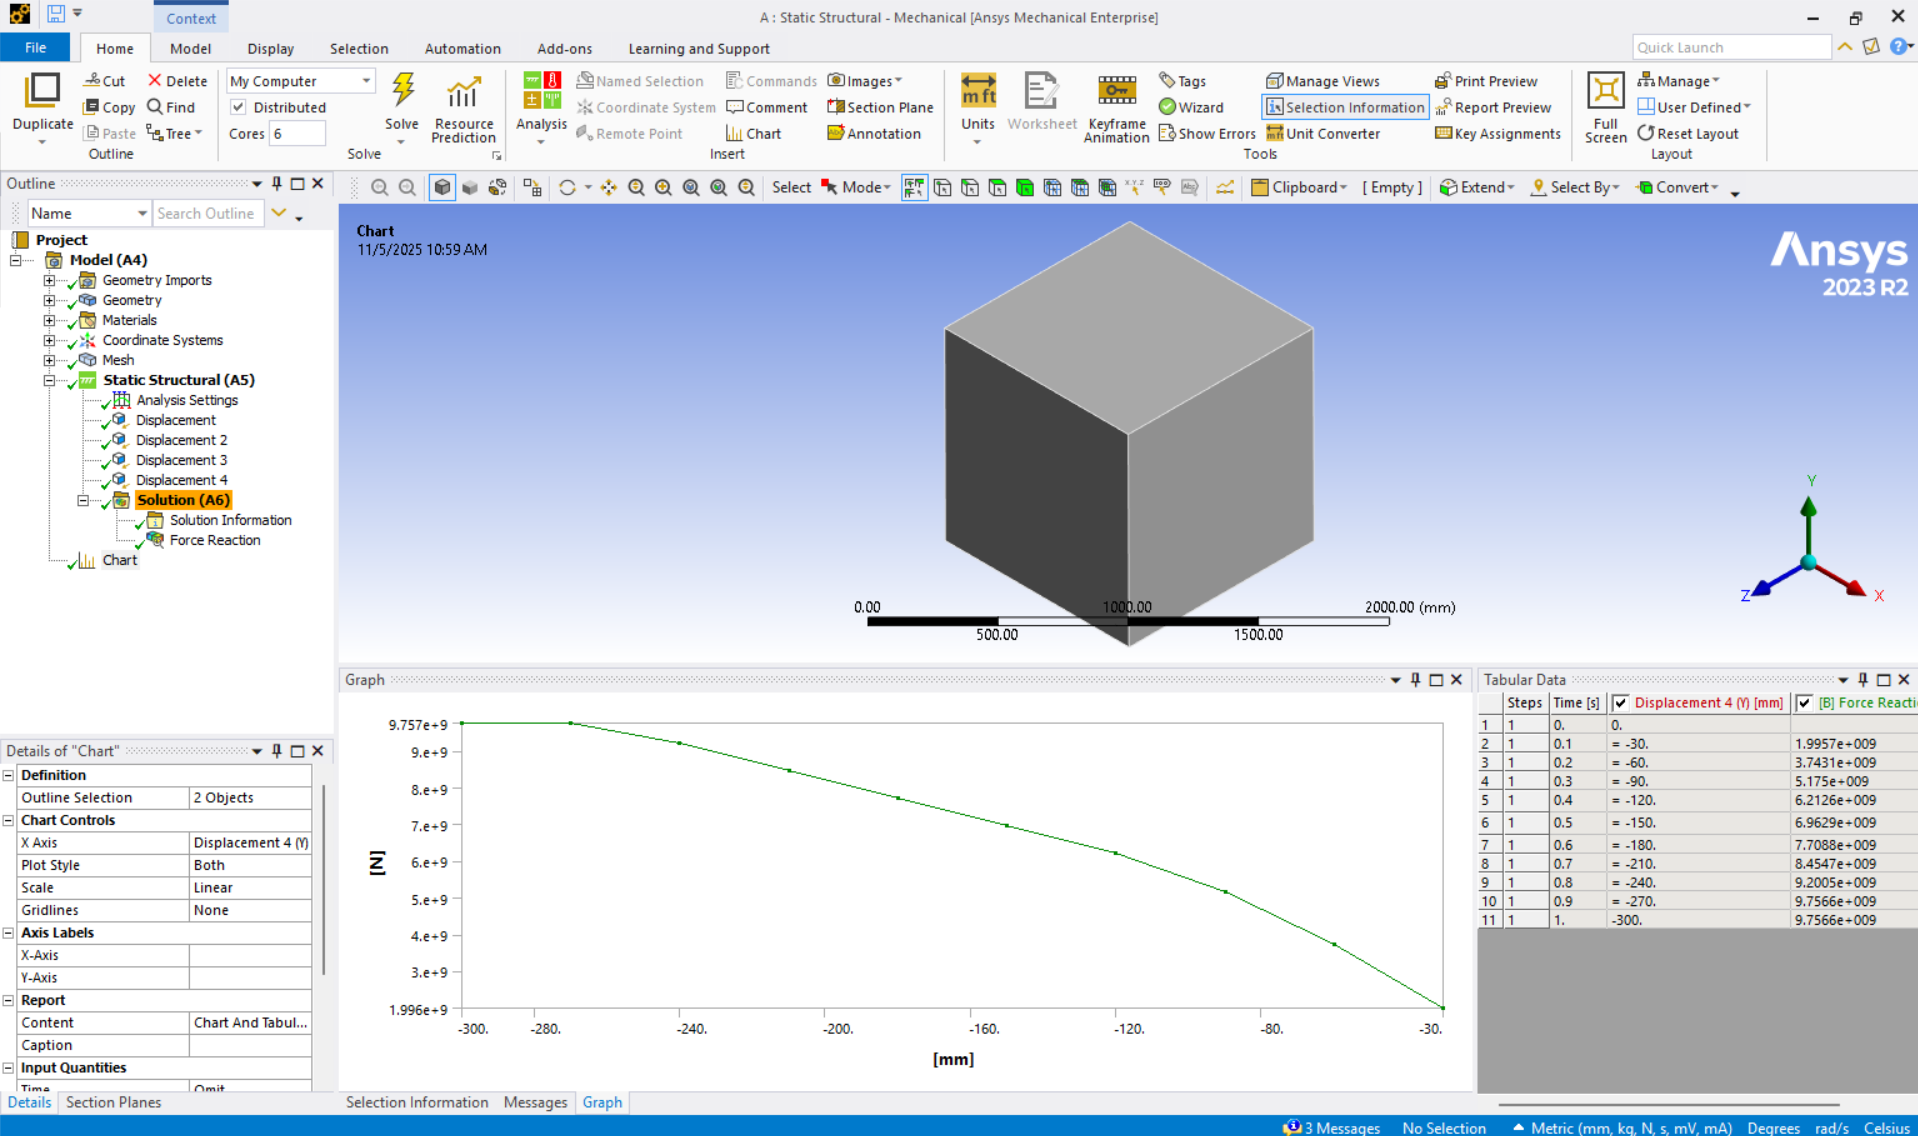Switch to Full Screen view
The height and width of the screenshot is (1136, 1918).
(x=1605, y=92)
